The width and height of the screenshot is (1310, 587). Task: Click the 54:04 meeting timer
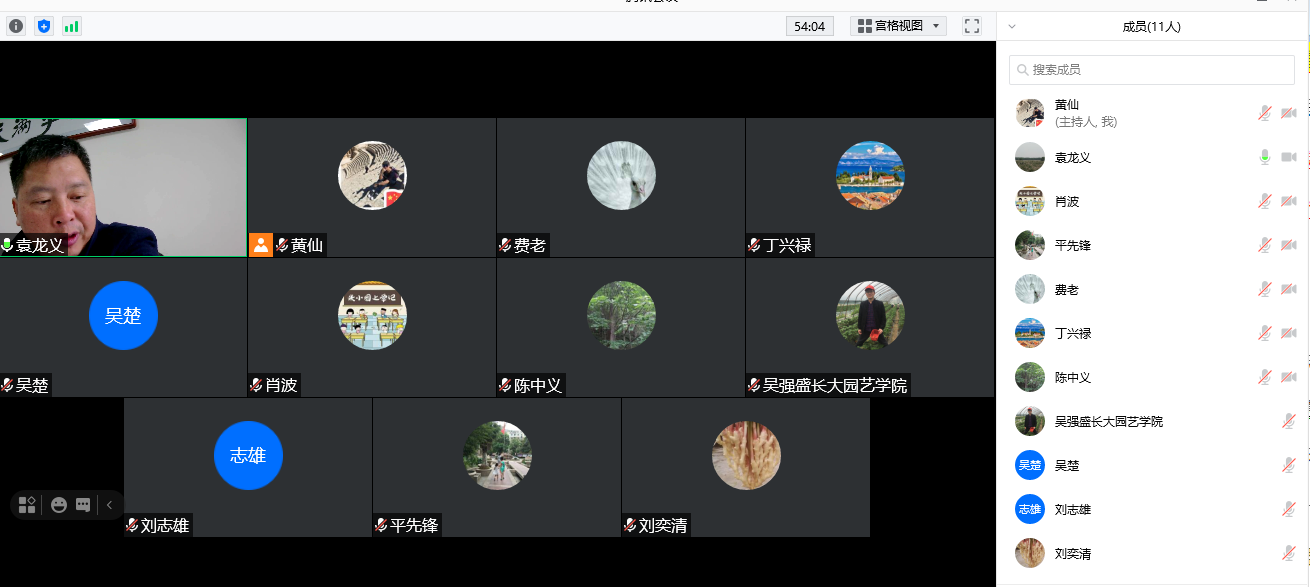point(809,26)
